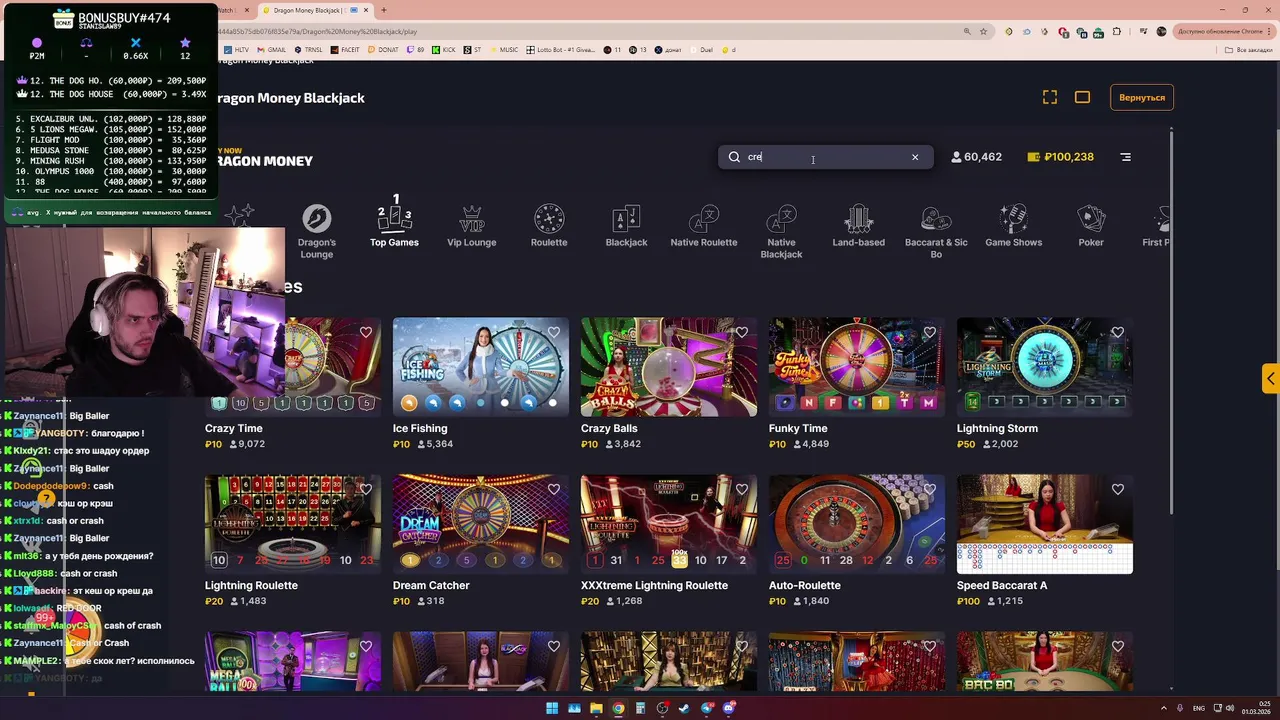
Task: Open the Land-based category
Action: click(x=858, y=226)
